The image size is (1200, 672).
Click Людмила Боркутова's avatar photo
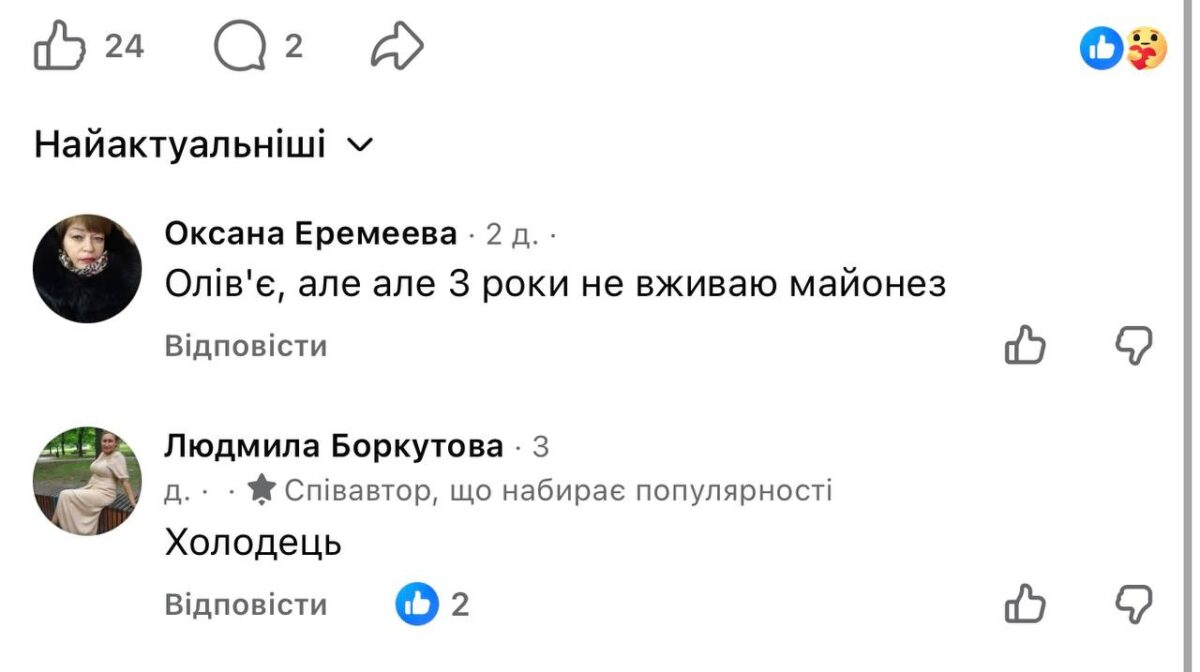(x=87, y=481)
